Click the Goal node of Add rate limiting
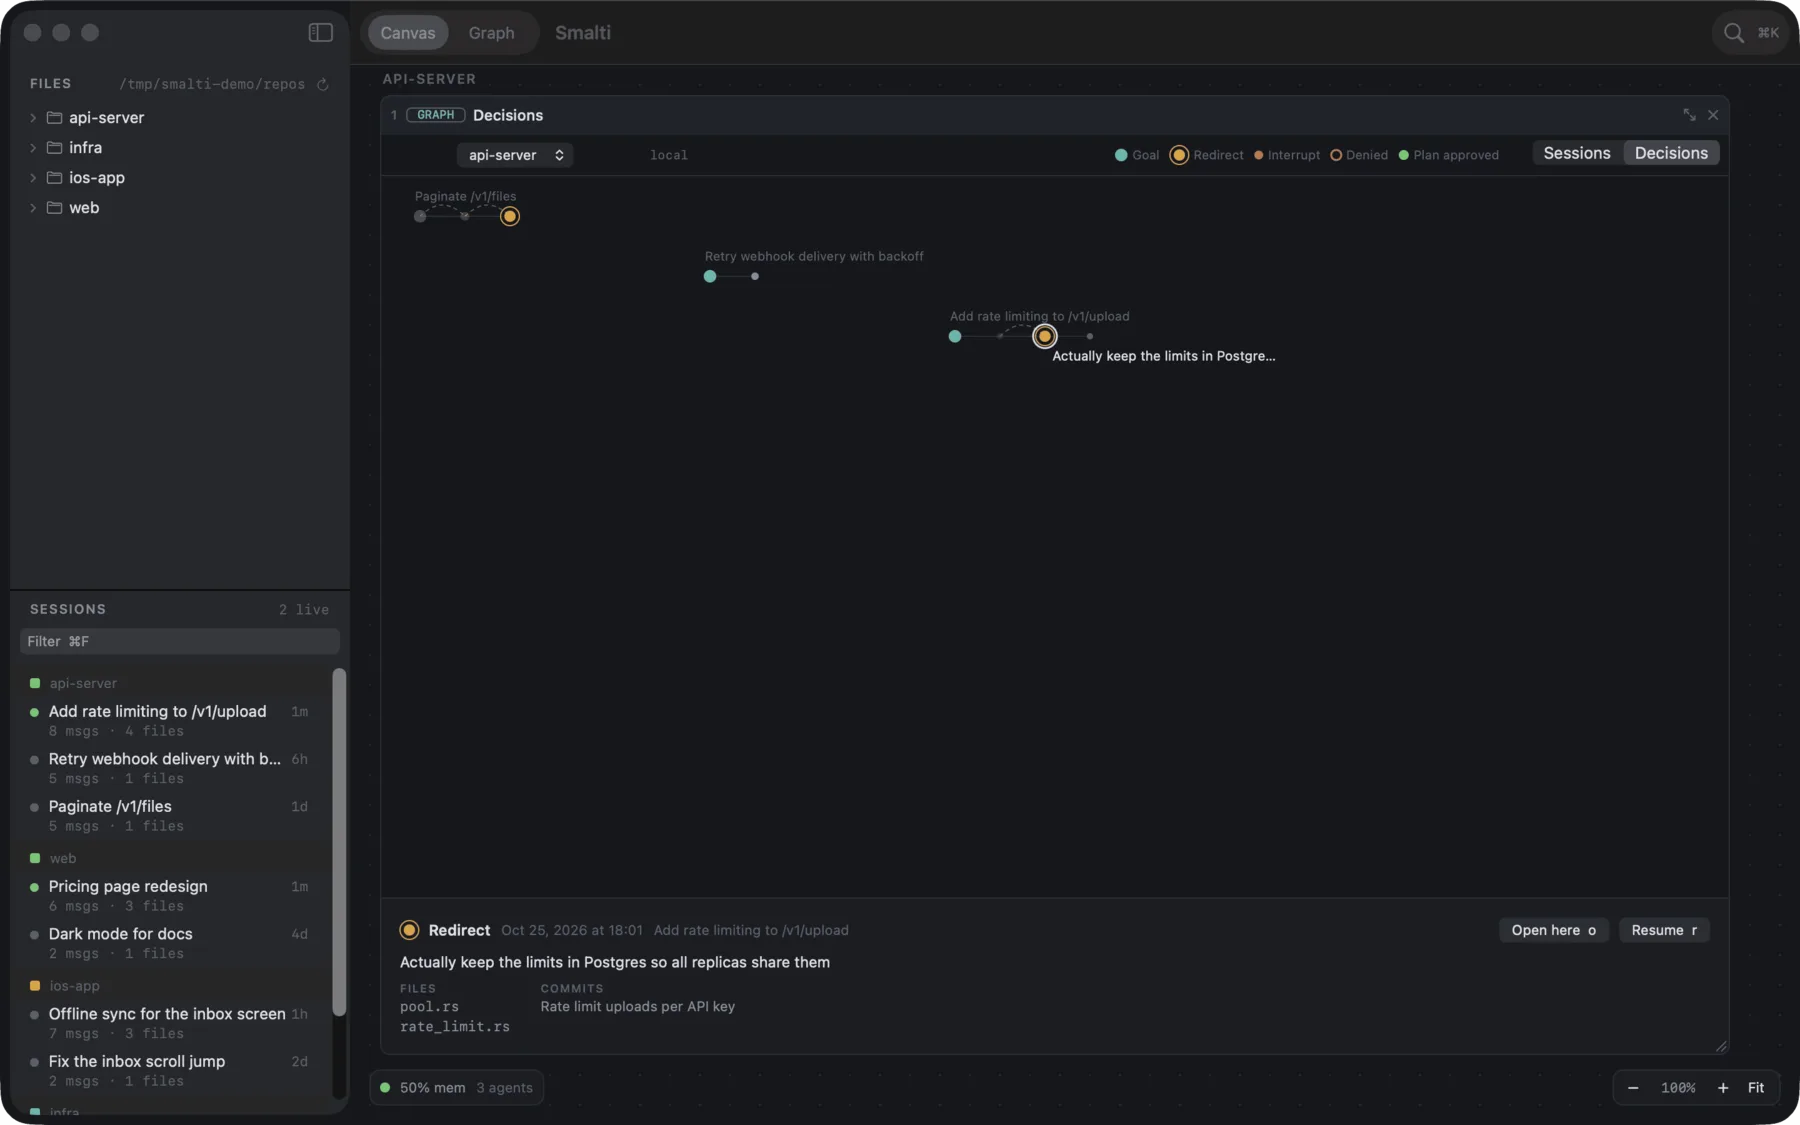1800x1125 pixels. point(955,336)
